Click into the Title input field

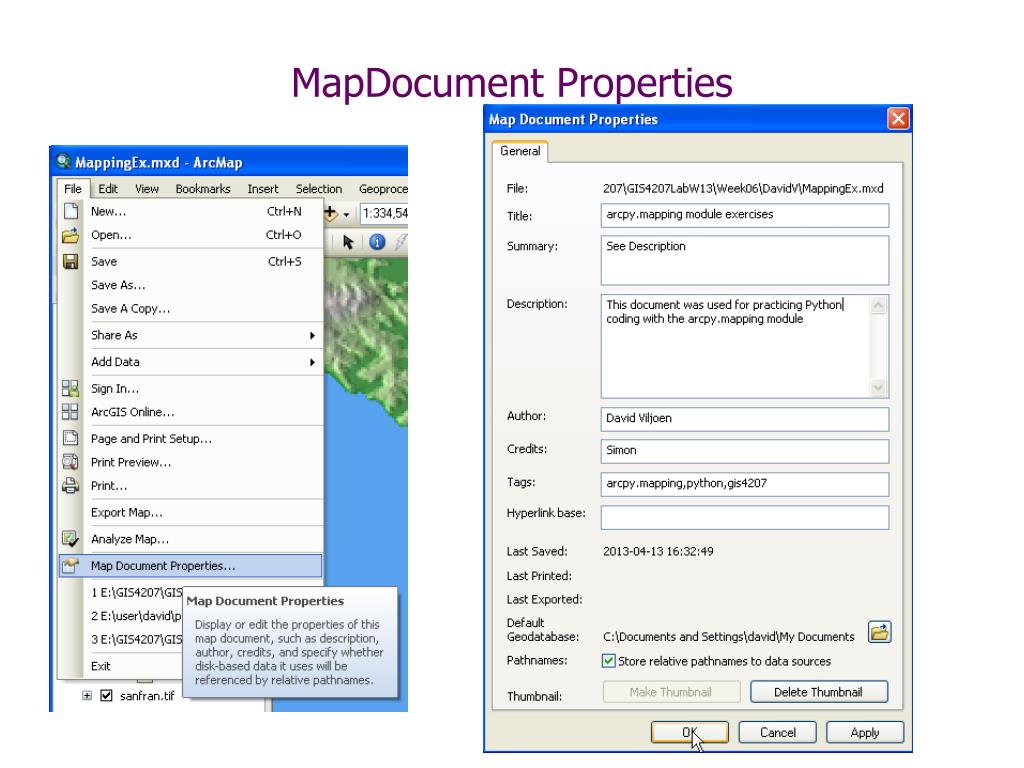click(x=744, y=215)
